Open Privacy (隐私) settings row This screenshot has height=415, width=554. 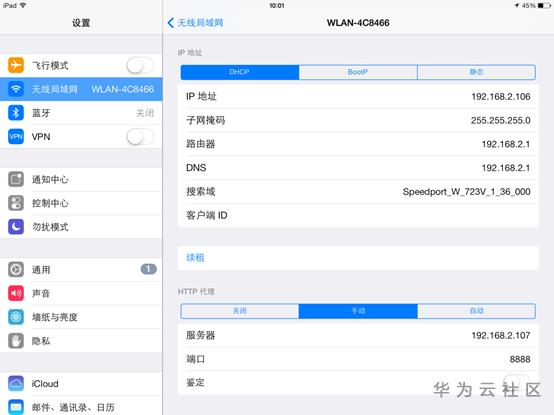coord(81,340)
